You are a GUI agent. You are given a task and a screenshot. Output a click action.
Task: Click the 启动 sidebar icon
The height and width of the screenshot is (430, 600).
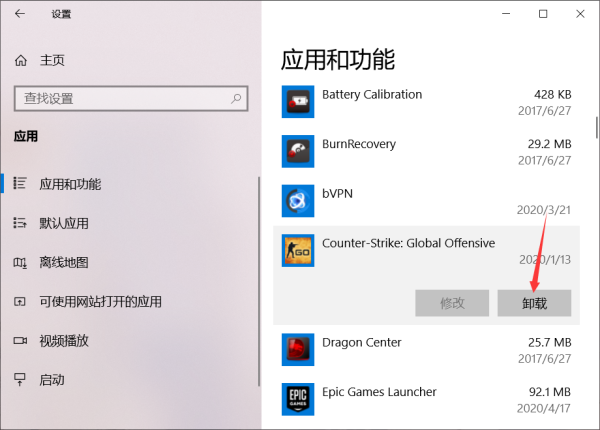[20, 380]
